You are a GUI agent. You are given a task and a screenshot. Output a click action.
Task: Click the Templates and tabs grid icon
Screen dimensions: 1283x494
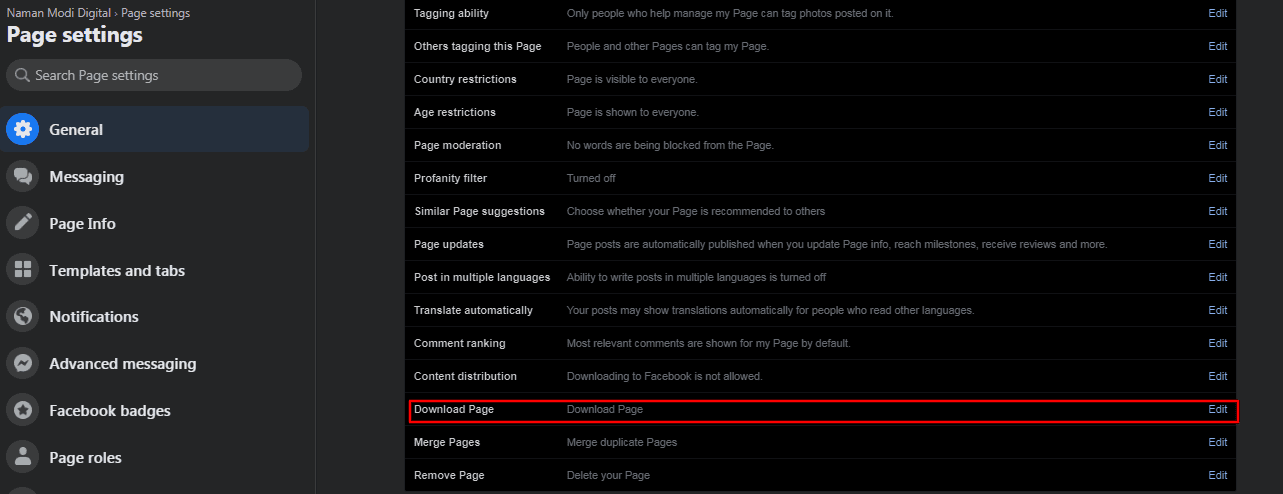[23, 270]
